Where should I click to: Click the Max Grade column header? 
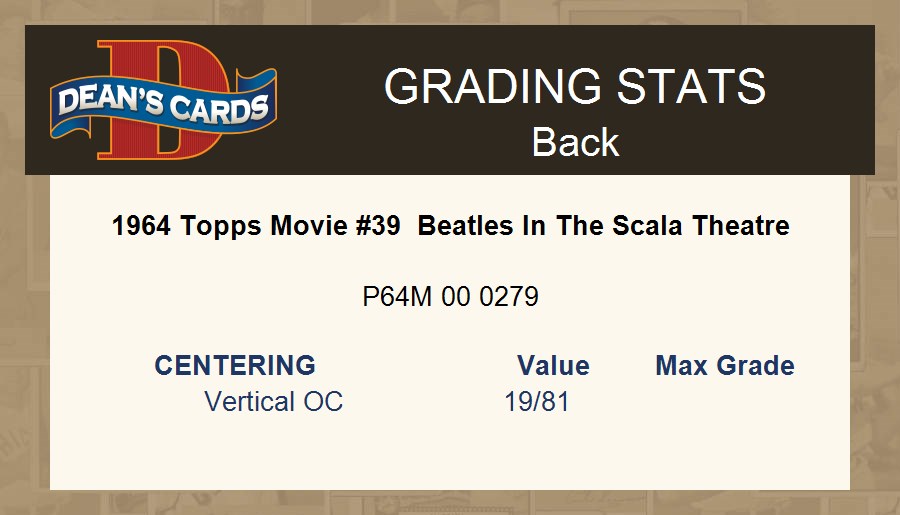pos(725,366)
